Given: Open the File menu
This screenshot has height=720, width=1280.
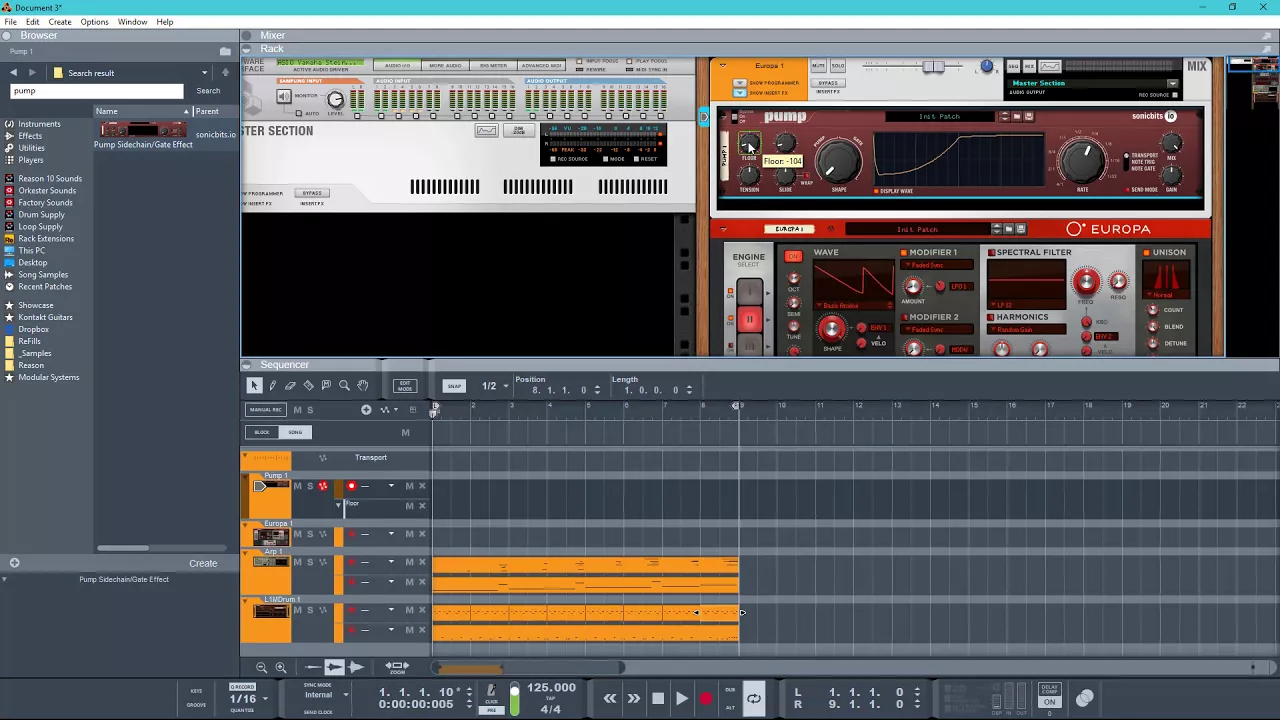Looking at the screenshot, I should (x=10, y=22).
